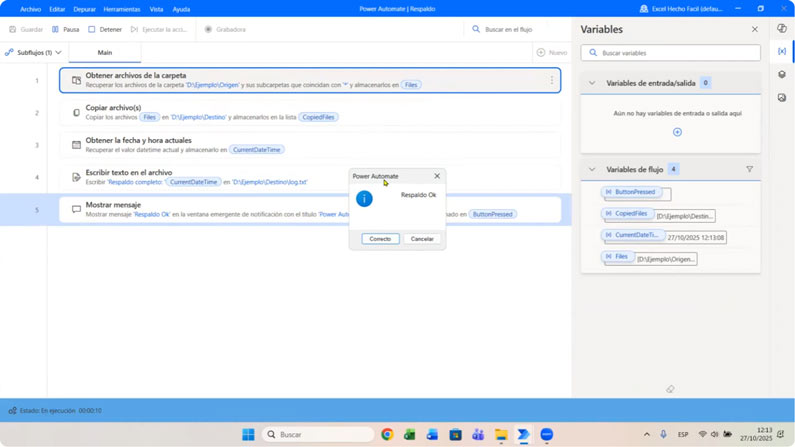The width and height of the screenshot is (795, 447).
Task: Close the Variables panel
Action: point(754,29)
